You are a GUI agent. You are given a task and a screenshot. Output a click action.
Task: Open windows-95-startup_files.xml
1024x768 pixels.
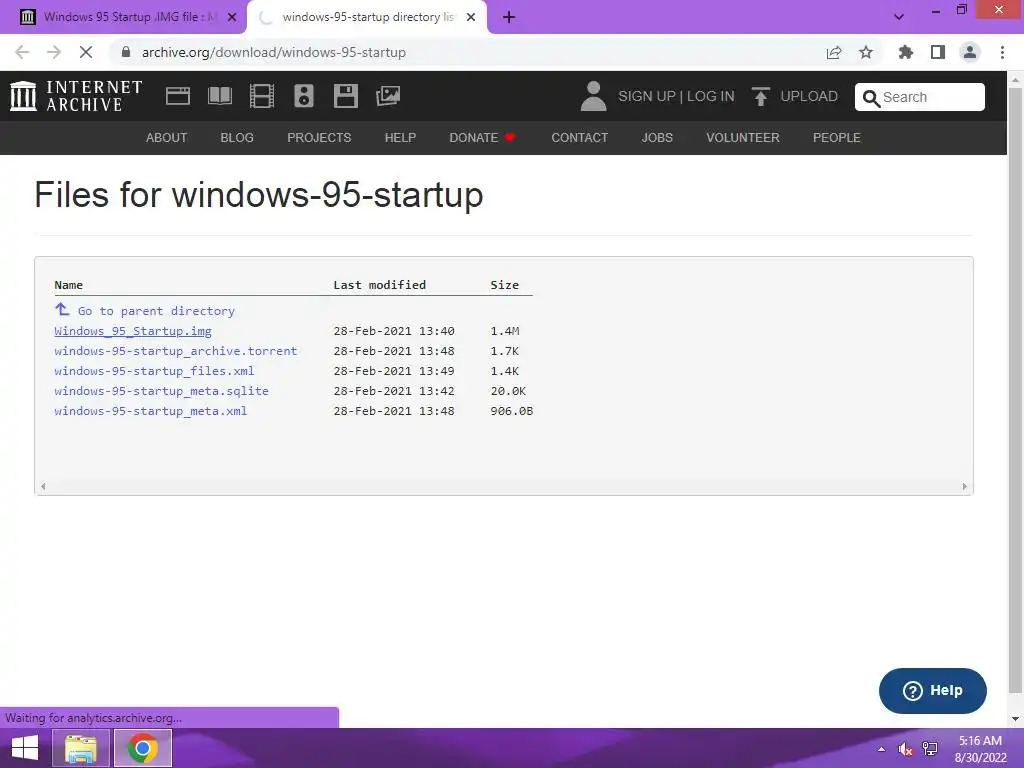click(154, 371)
